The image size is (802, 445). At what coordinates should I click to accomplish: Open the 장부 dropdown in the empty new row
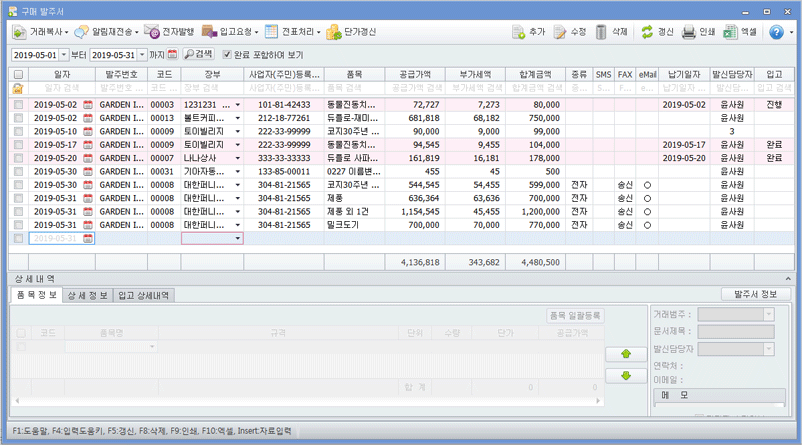click(x=237, y=239)
